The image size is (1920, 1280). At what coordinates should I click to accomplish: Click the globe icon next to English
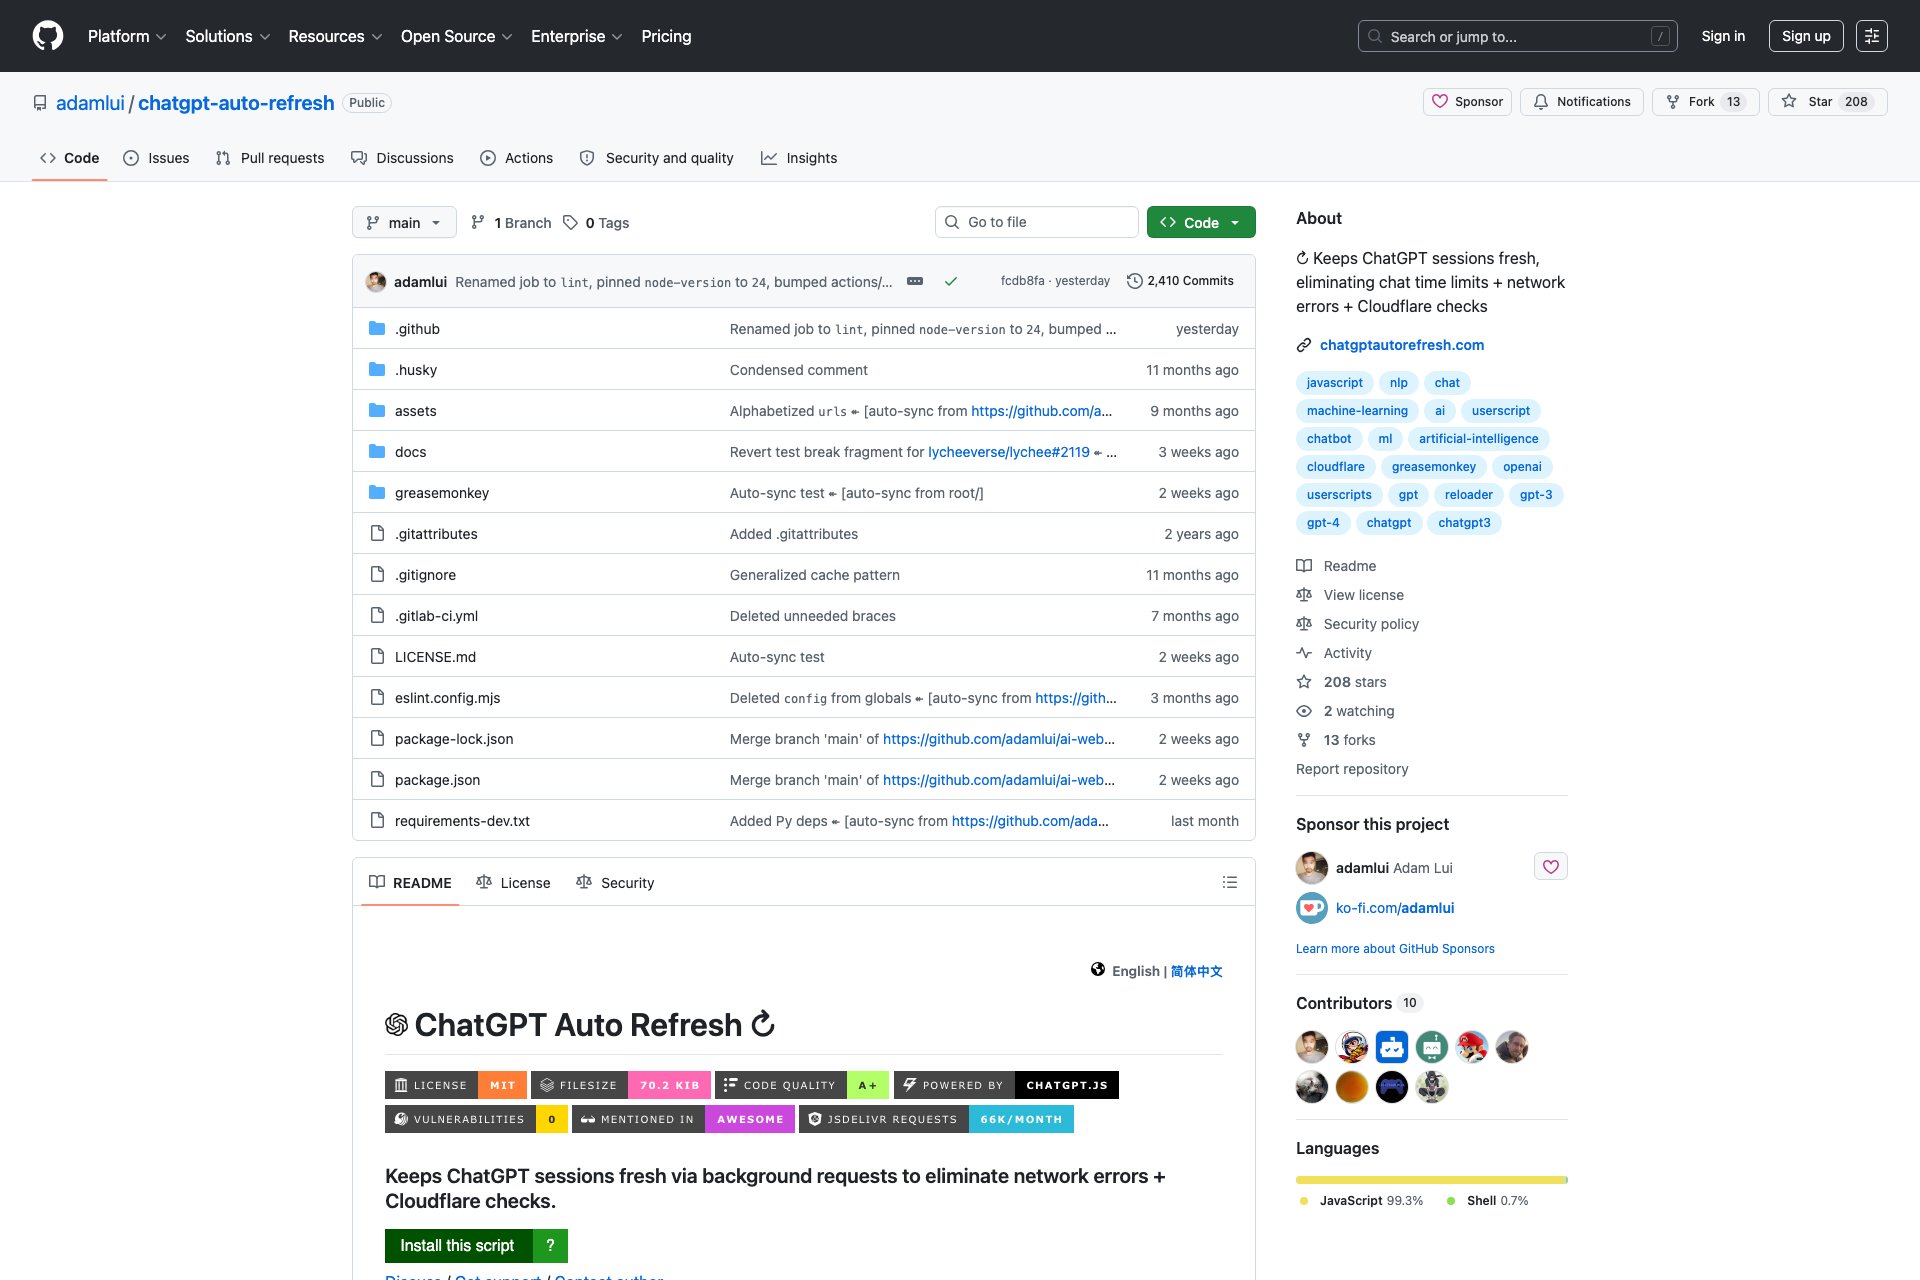1098,970
